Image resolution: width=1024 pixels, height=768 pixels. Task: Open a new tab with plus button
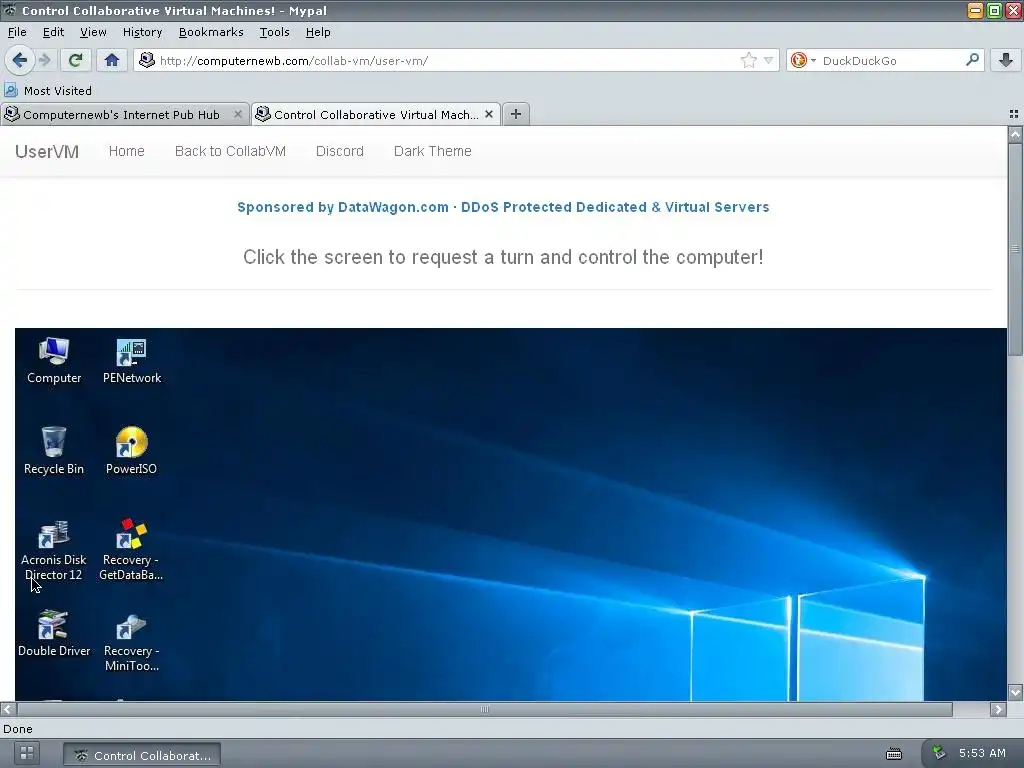(x=516, y=114)
